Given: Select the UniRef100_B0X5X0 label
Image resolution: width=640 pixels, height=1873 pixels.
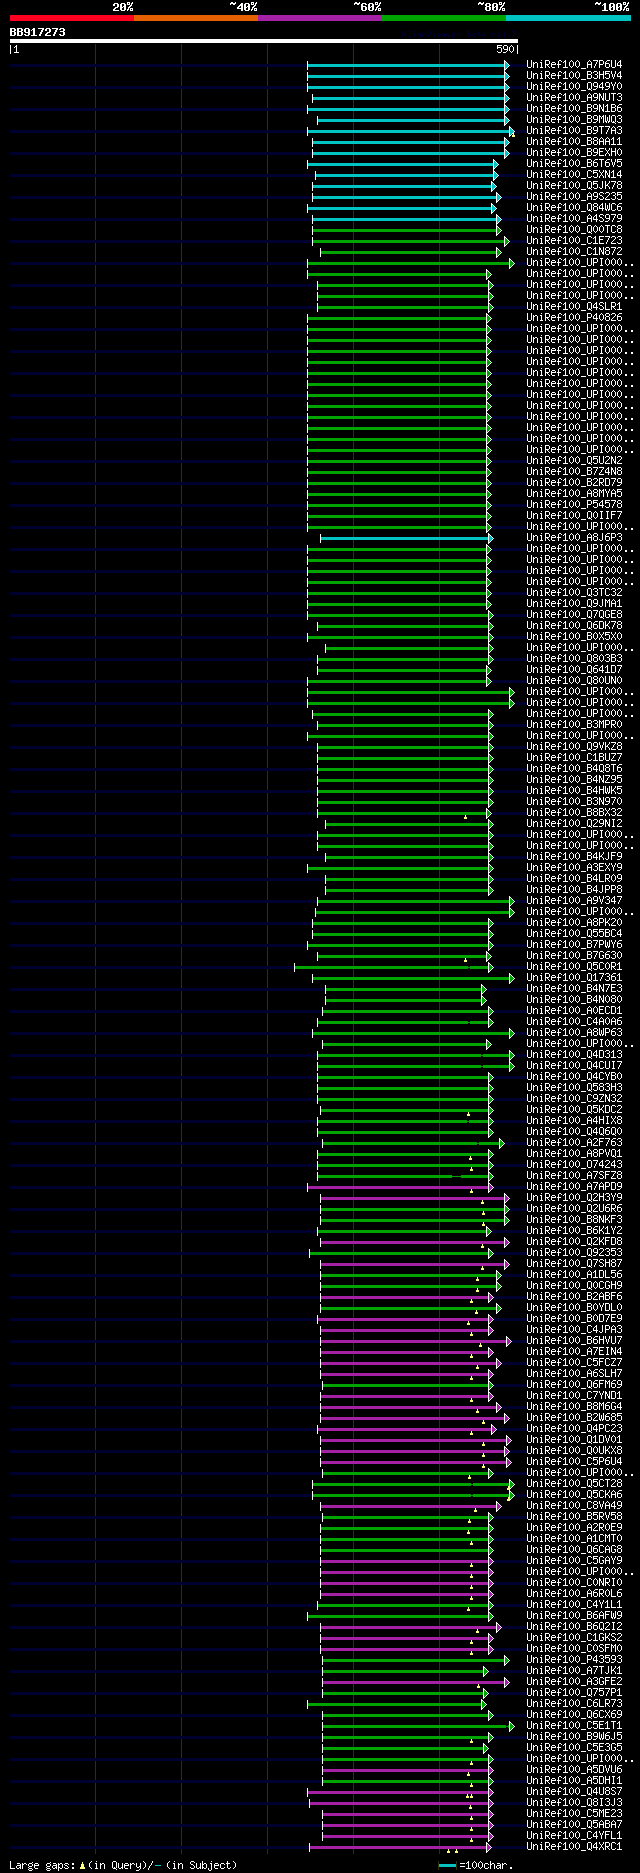Looking at the screenshot, I should point(574,637).
